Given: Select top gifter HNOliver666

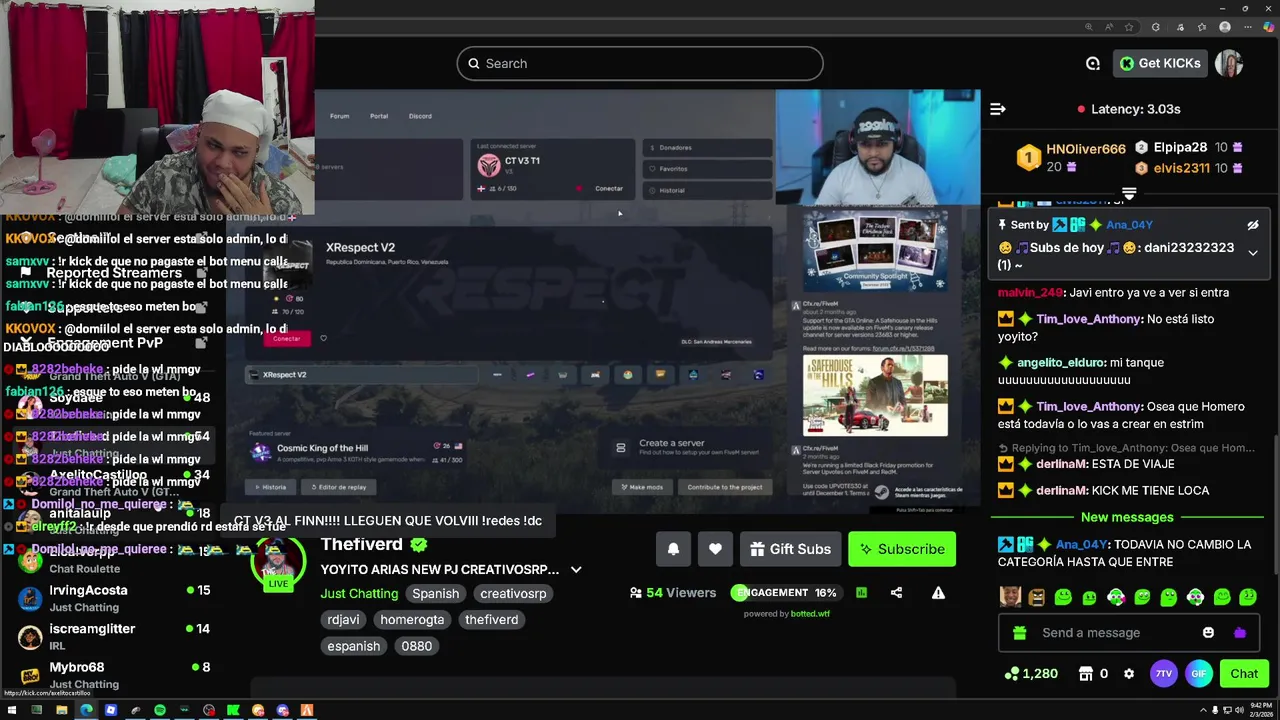Looking at the screenshot, I should 1085,149.
